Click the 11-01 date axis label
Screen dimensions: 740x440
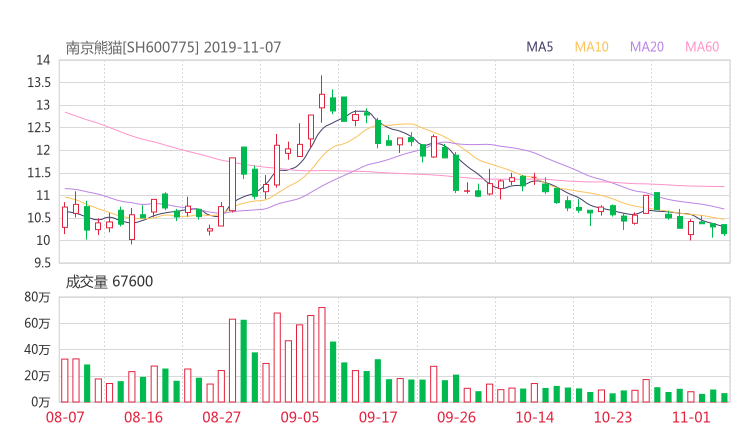(691, 417)
